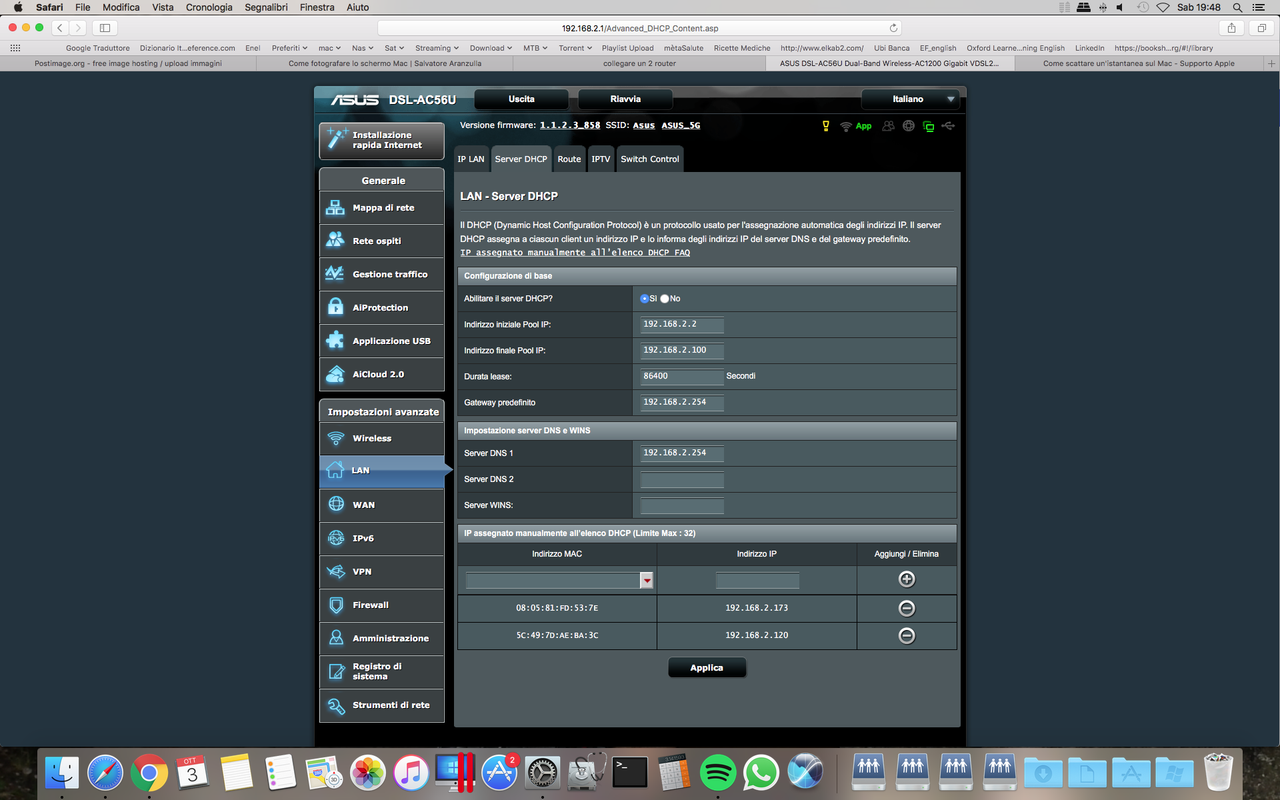Click Gateway predefinito input field
1280x800 pixels.
682,403
